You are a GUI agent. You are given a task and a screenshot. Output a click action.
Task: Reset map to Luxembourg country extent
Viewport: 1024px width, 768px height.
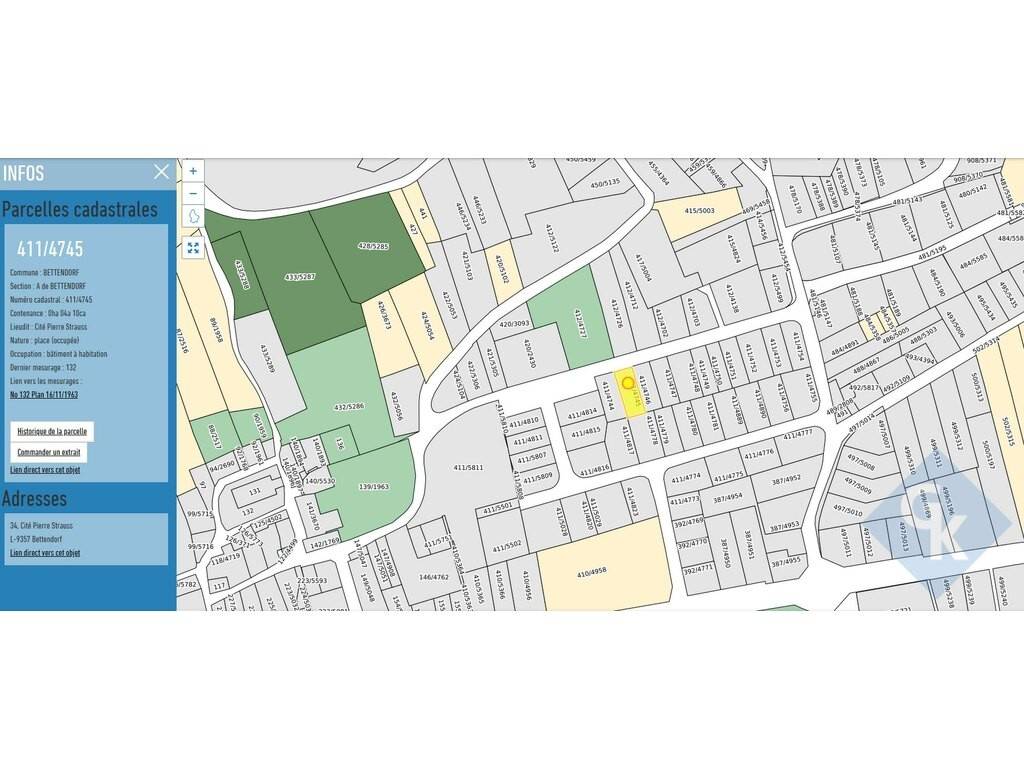[193, 217]
